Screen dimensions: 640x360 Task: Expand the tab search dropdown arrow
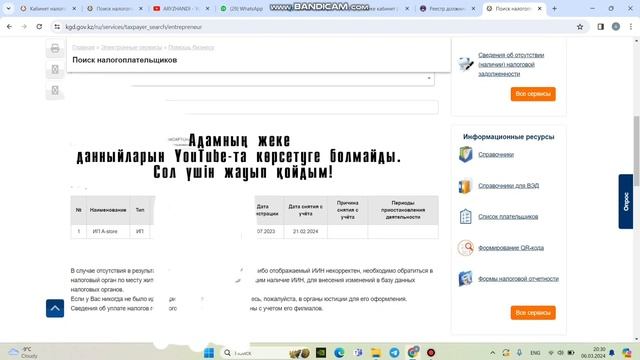[x=8, y=8]
